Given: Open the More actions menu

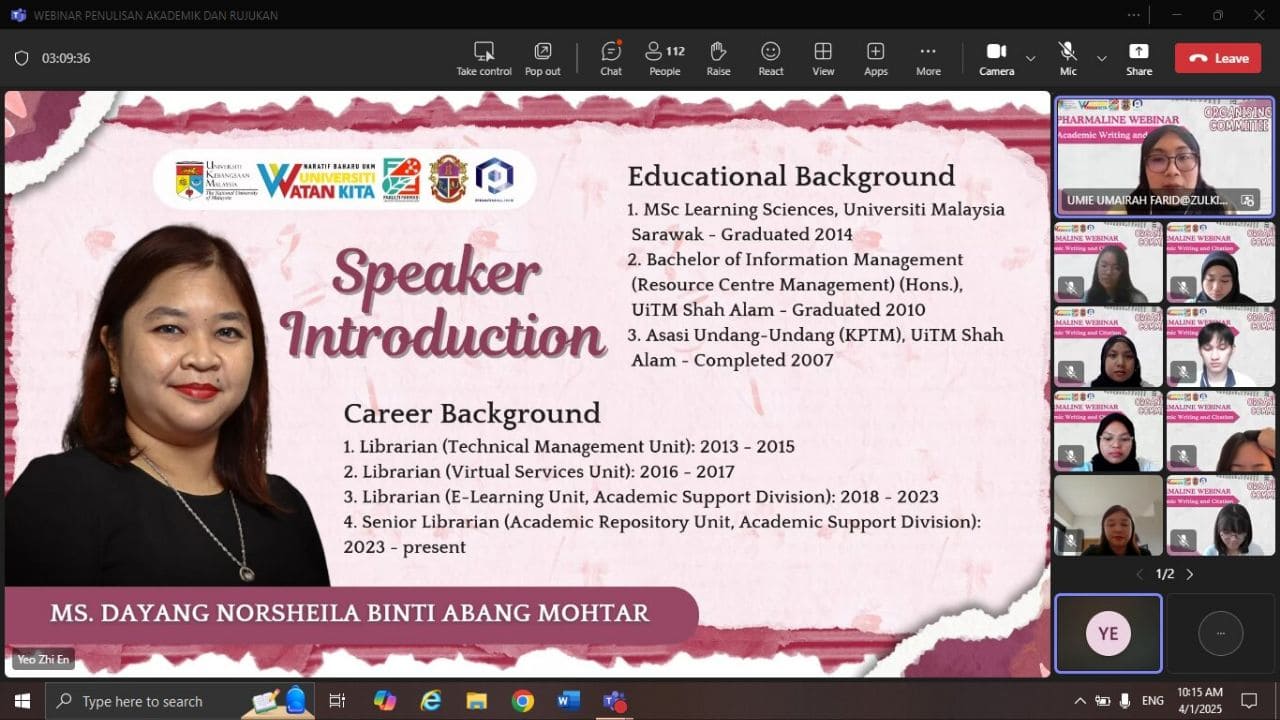Looking at the screenshot, I should (x=927, y=58).
